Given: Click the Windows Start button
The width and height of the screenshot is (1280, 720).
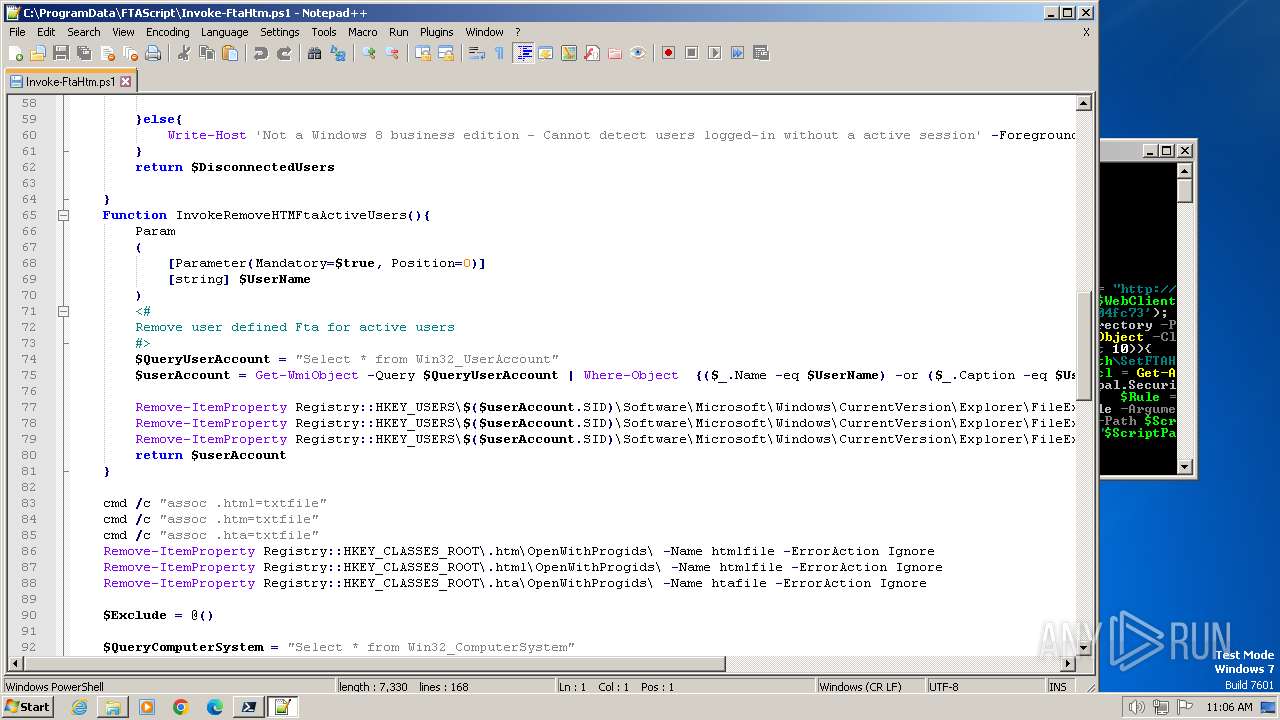Looking at the screenshot, I should [27, 707].
